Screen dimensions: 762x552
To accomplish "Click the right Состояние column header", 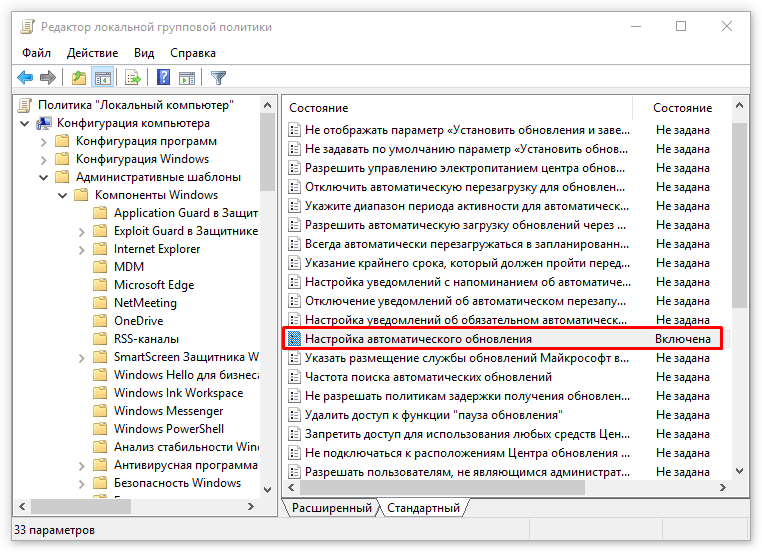I will [x=682, y=107].
